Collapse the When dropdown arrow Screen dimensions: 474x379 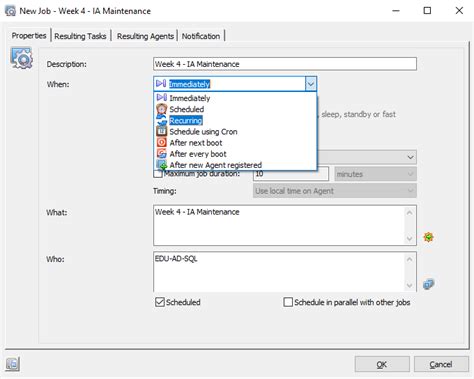pos(310,84)
